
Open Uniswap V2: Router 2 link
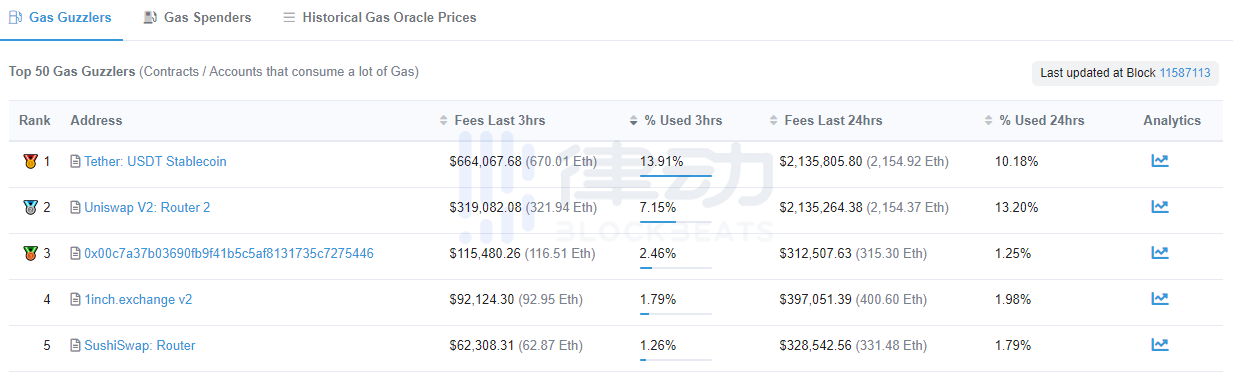(147, 207)
